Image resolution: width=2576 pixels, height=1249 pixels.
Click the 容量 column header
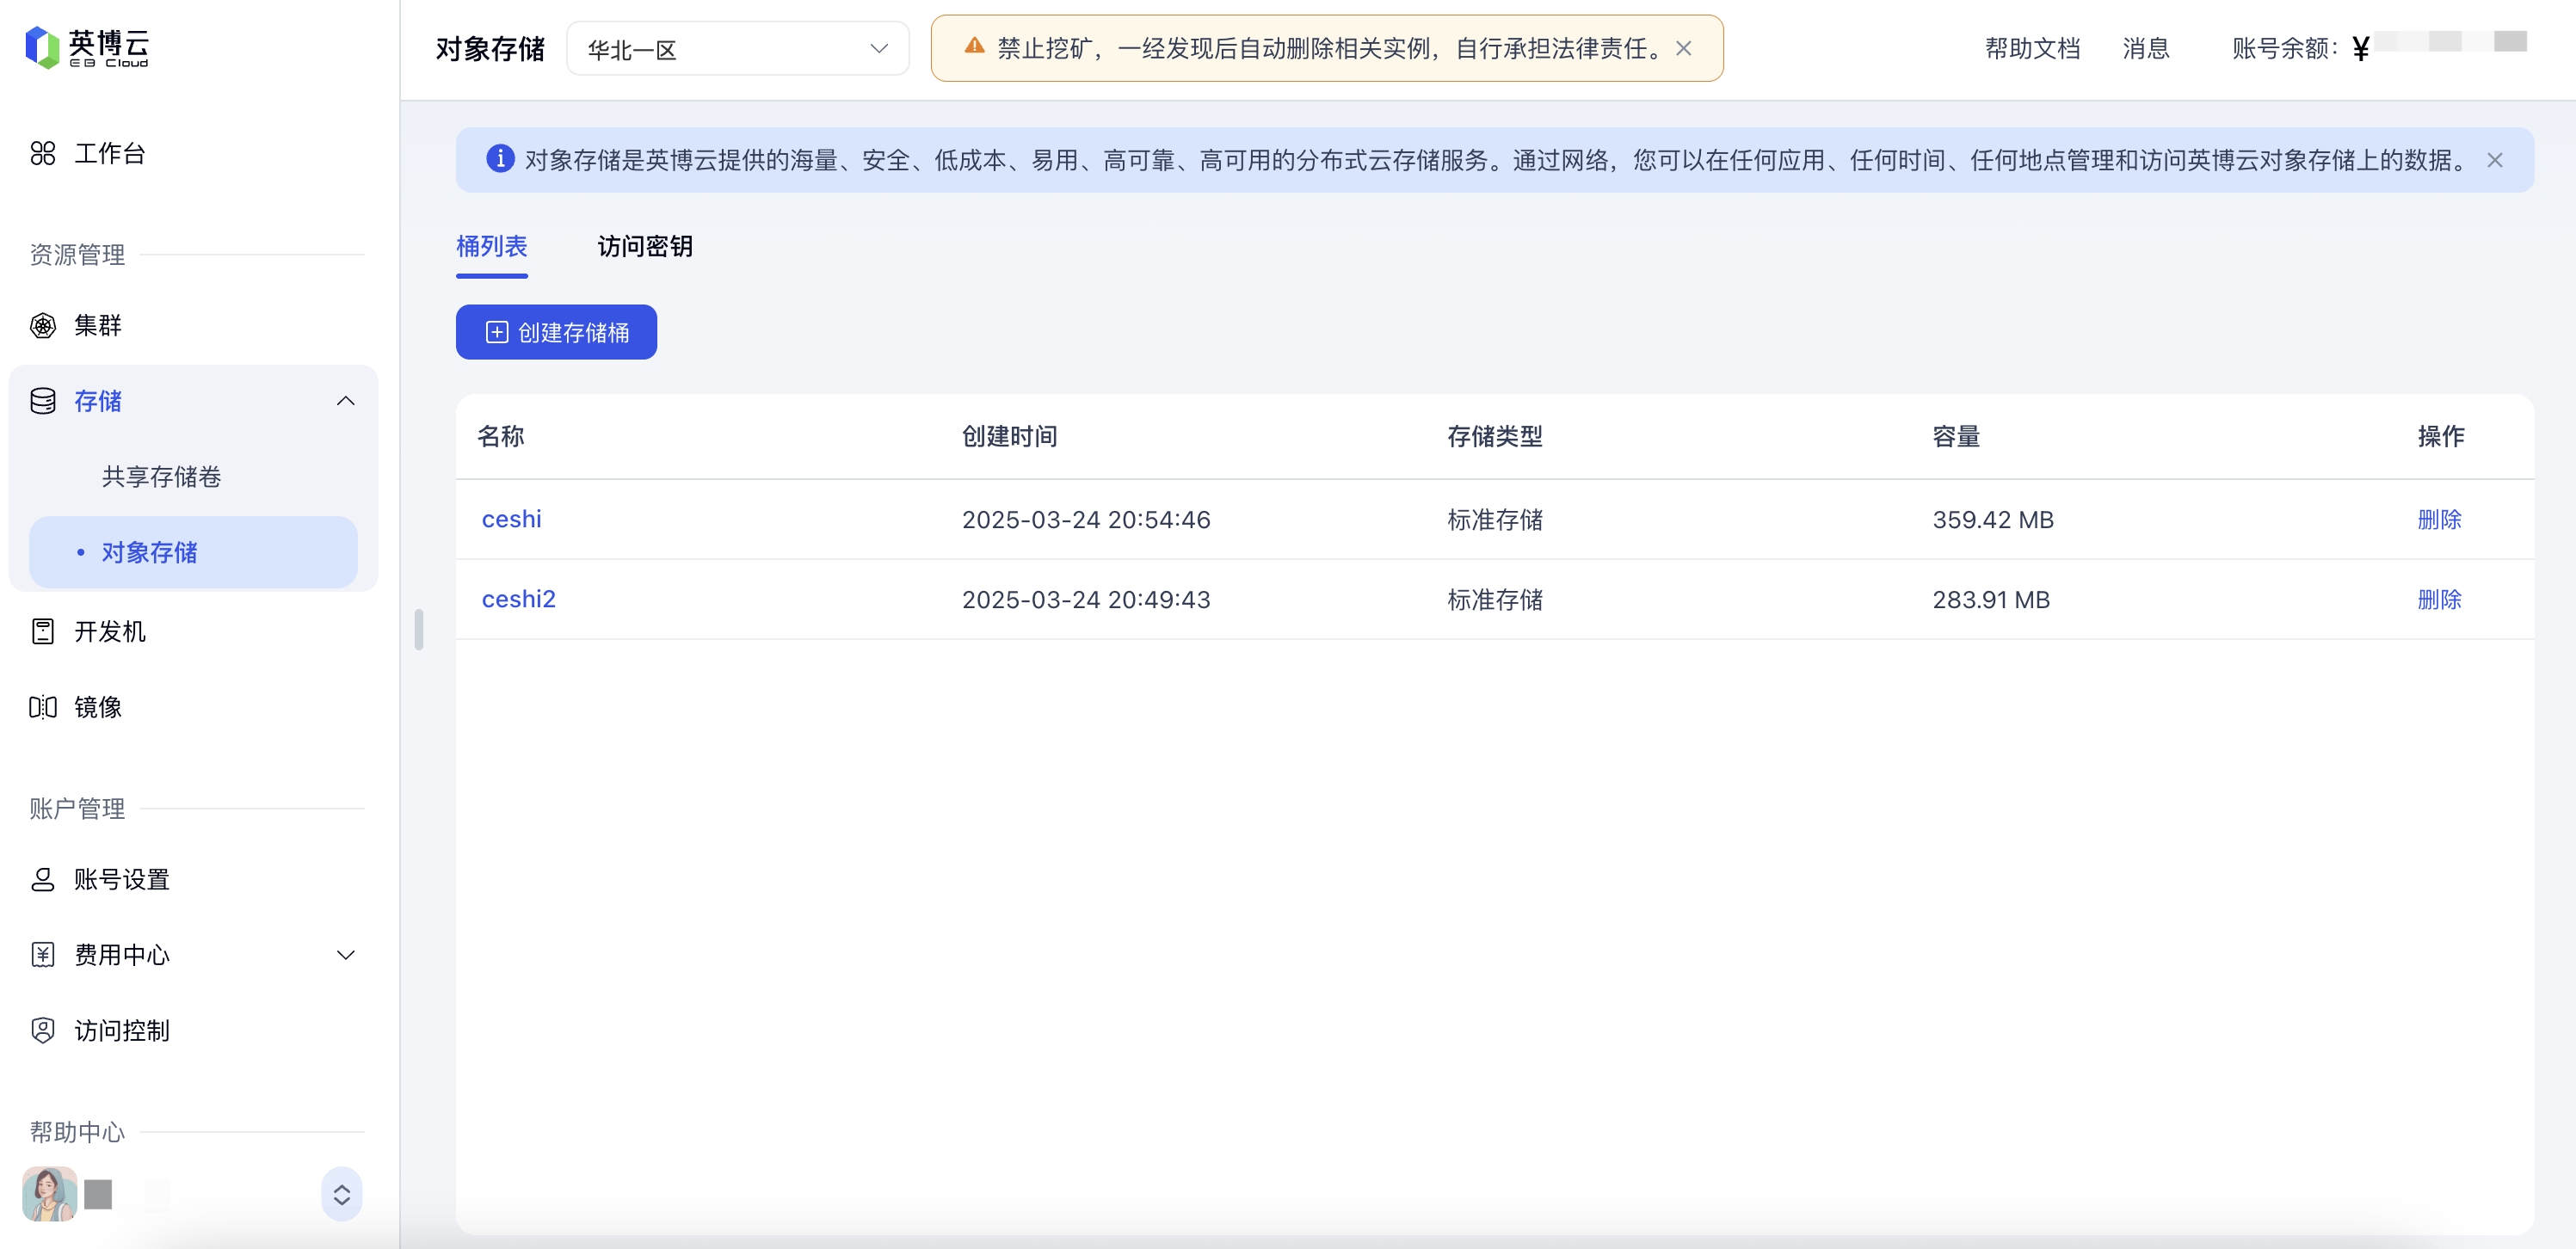pos(1956,436)
